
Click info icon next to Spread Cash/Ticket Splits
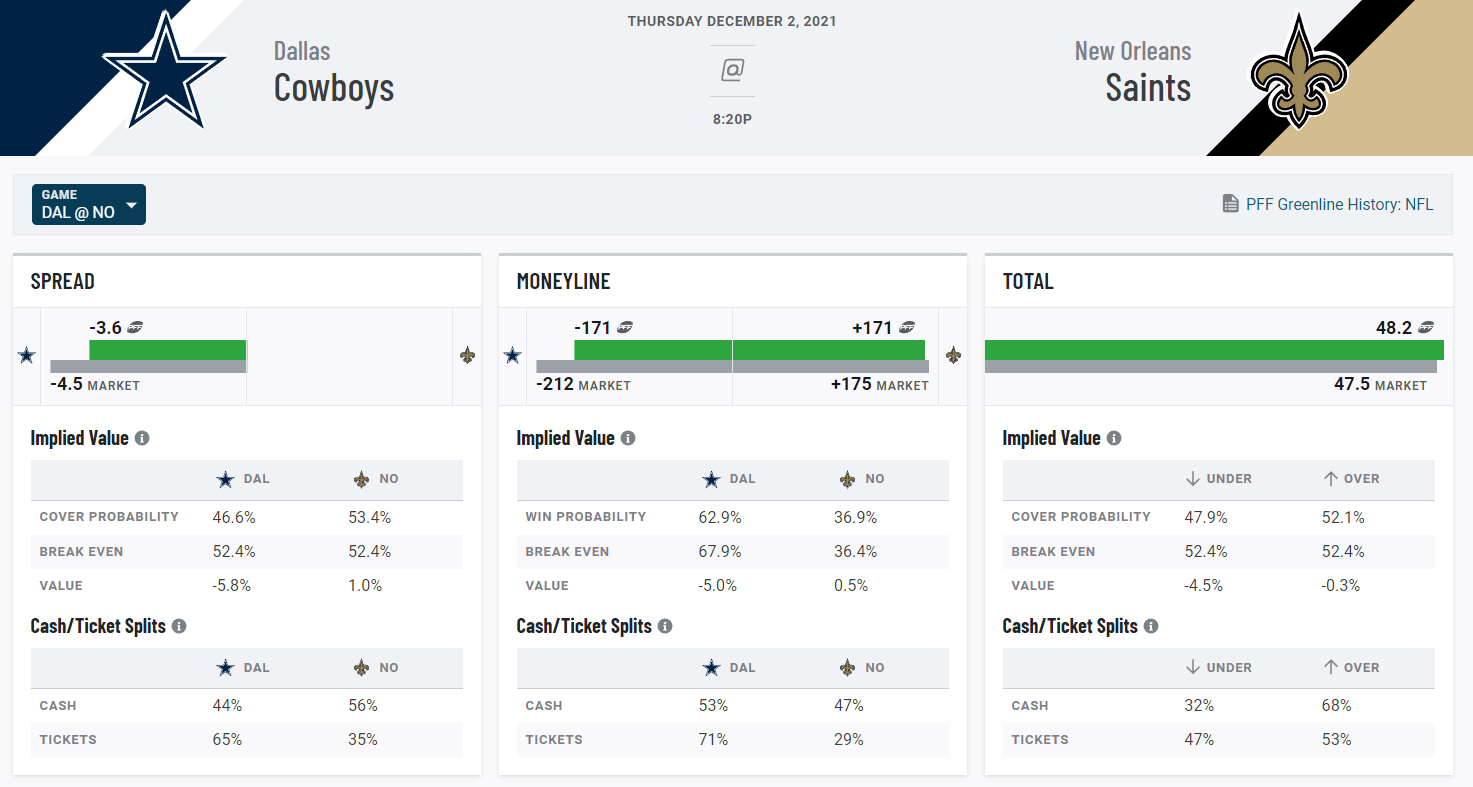(179, 626)
